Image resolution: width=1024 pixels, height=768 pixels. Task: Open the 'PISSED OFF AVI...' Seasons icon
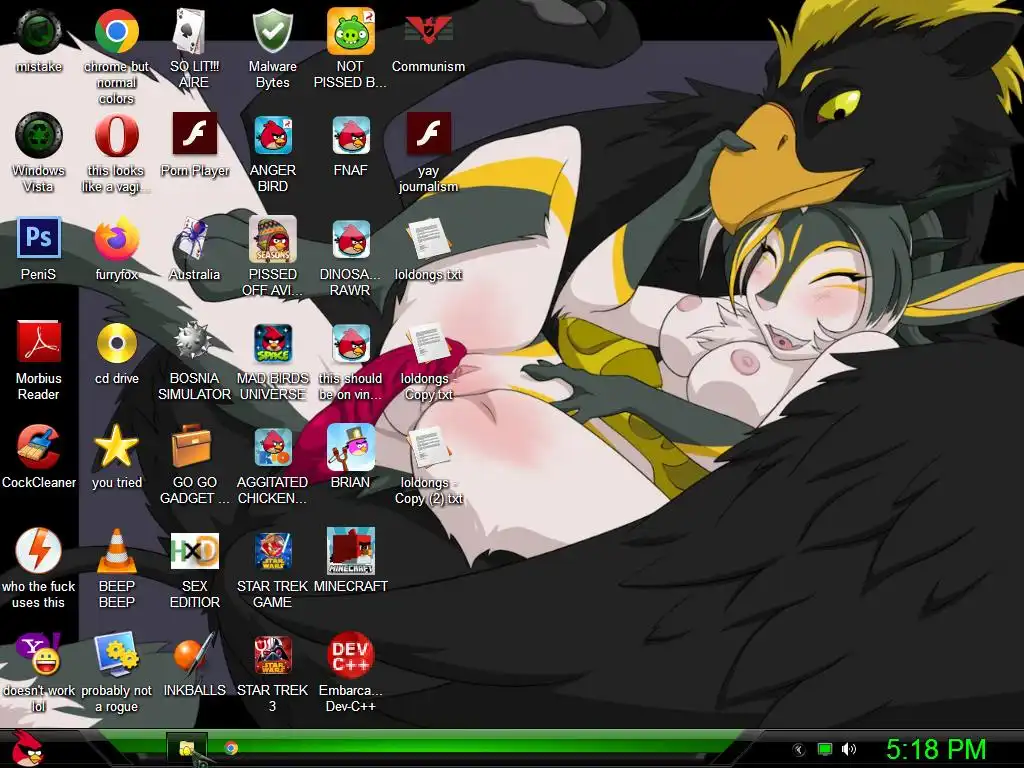click(272, 239)
